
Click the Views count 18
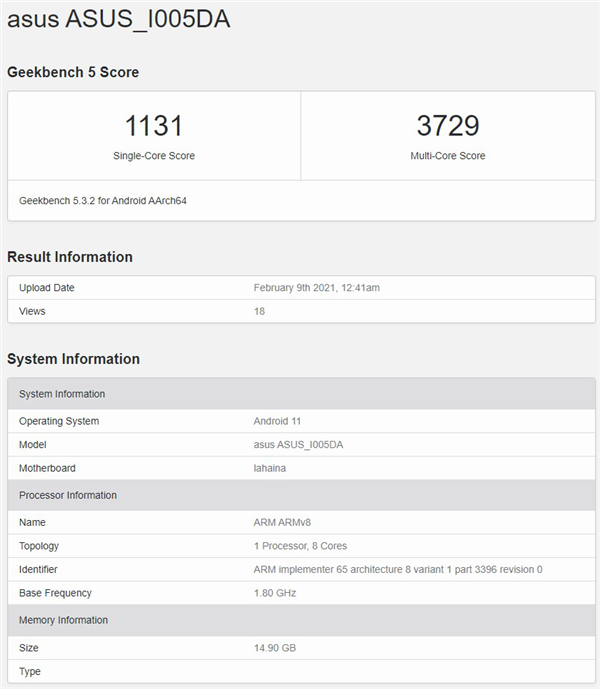260,311
